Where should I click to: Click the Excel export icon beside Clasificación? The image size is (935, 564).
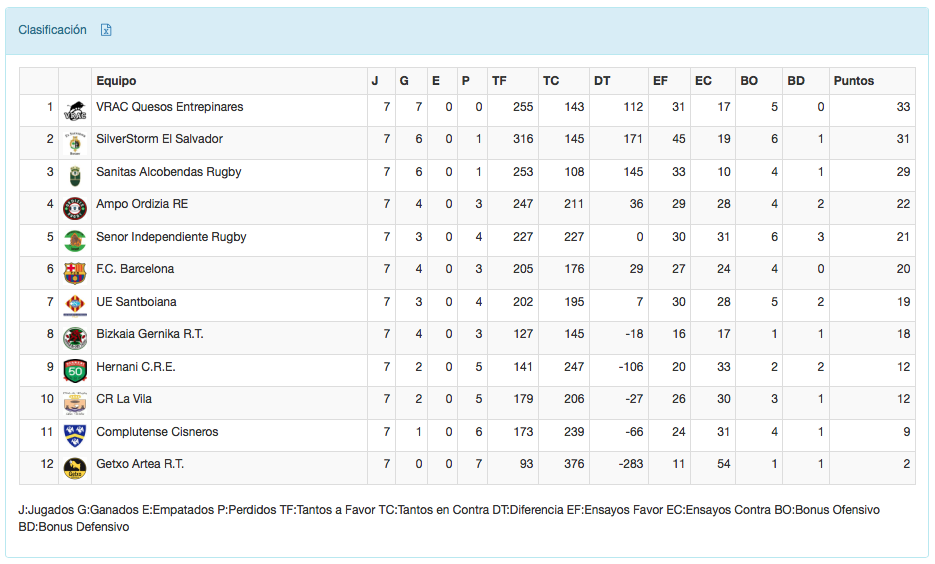pyautogui.click(x=106, y=30)
